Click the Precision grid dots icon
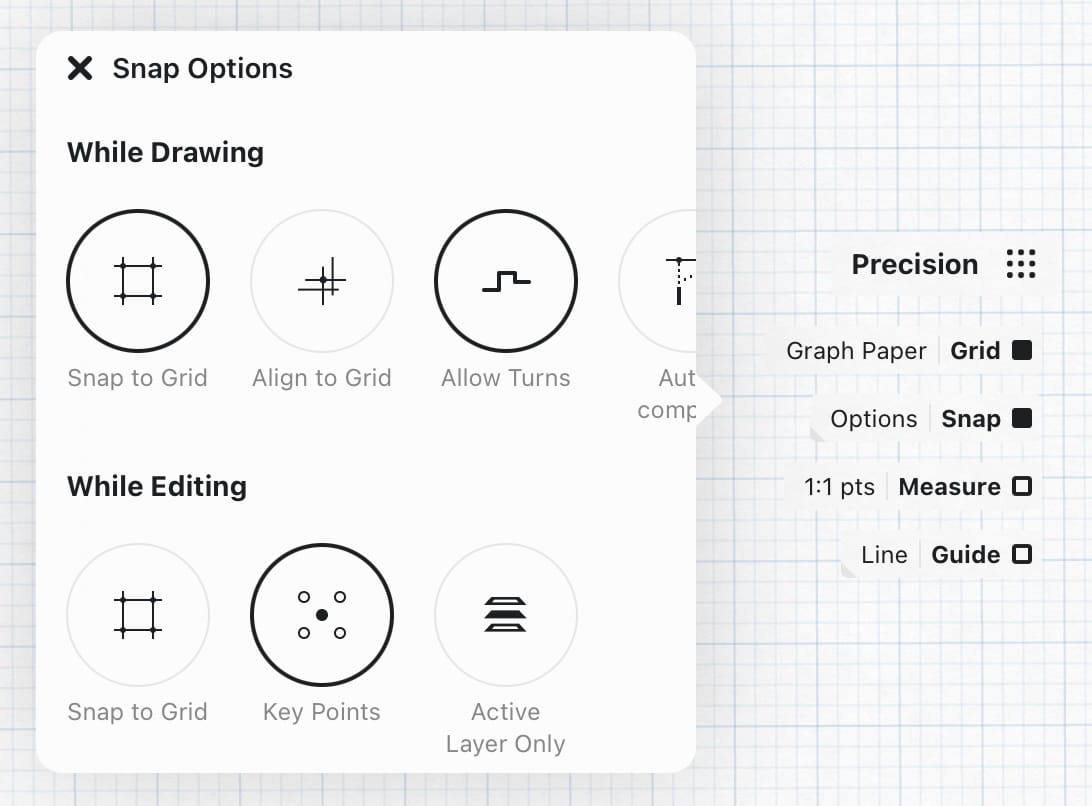This screenshot has height=806, width=1092. tap(1021, 264)
